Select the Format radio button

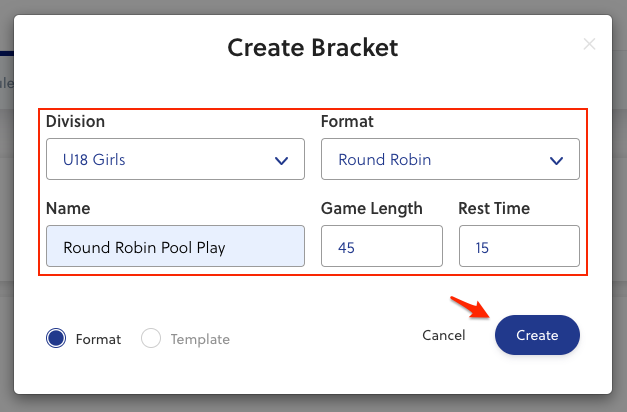coord(56,338)
